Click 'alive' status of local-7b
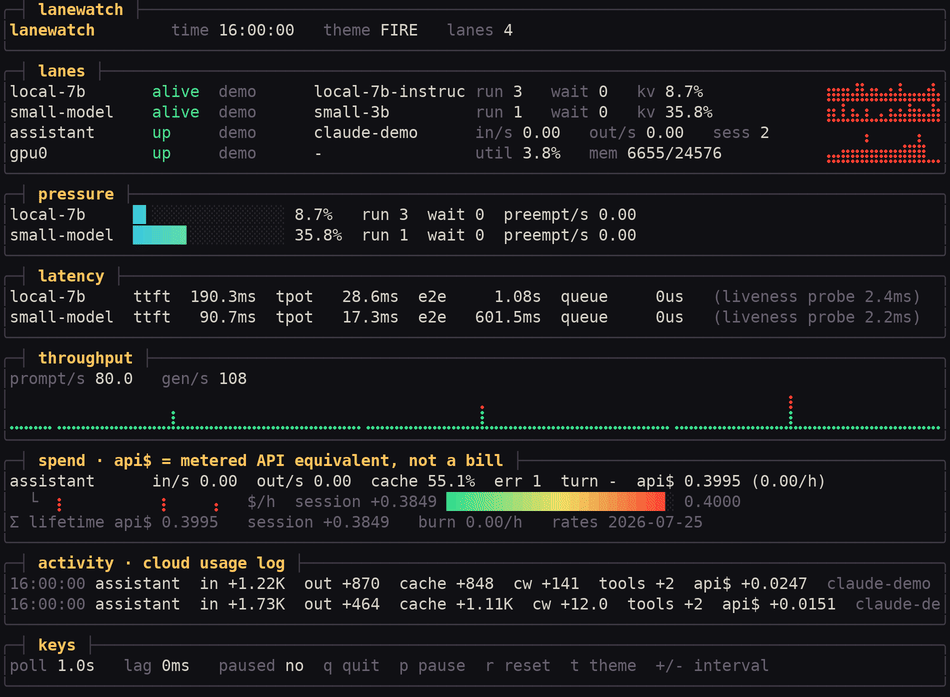Screen dimensions: 950x697 click(176, 92)
